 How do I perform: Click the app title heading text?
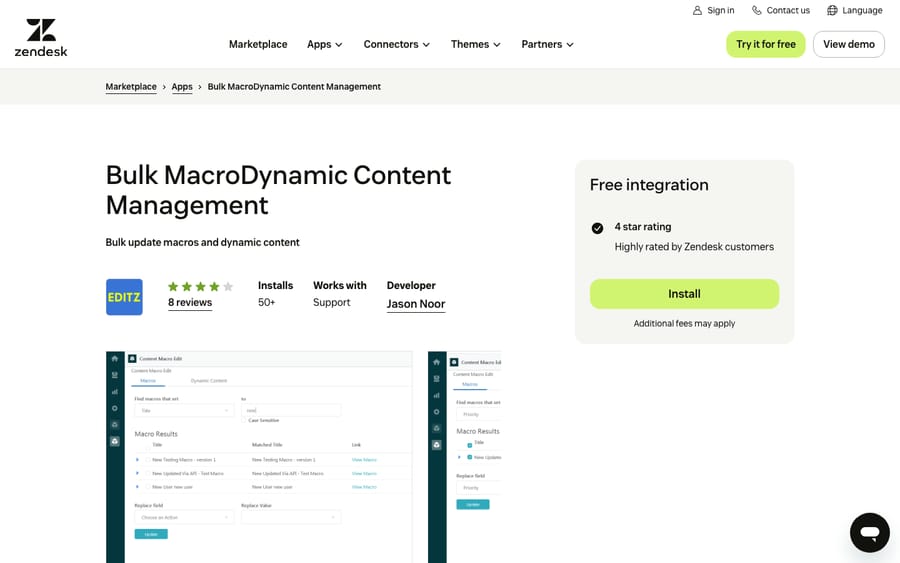coord(278,190)
